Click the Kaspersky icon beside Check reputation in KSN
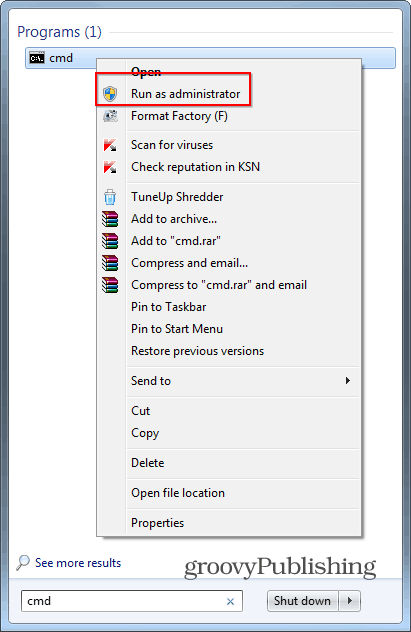The image size is (411, 632). pos(110,167)
